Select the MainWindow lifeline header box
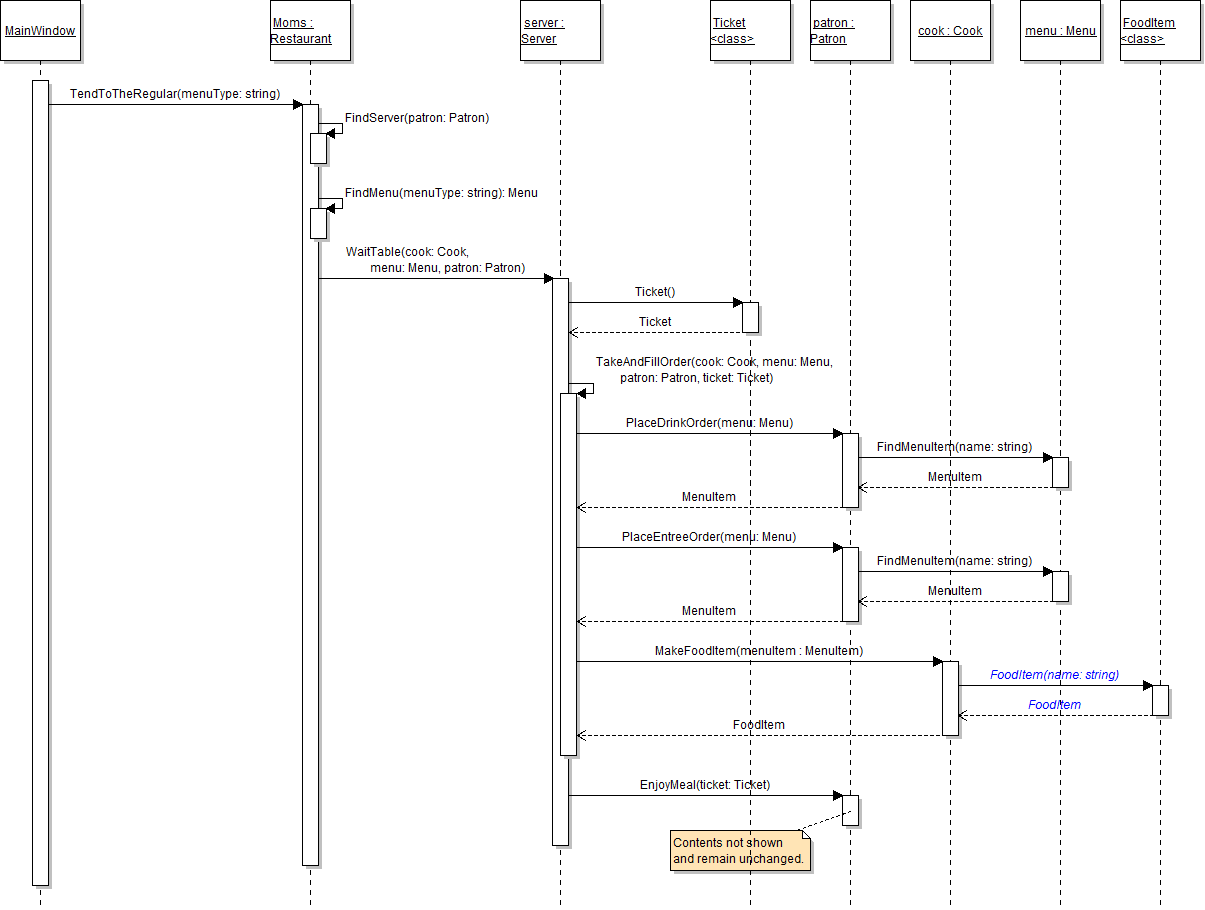The image size is (1205, 910). click(40, 31)
